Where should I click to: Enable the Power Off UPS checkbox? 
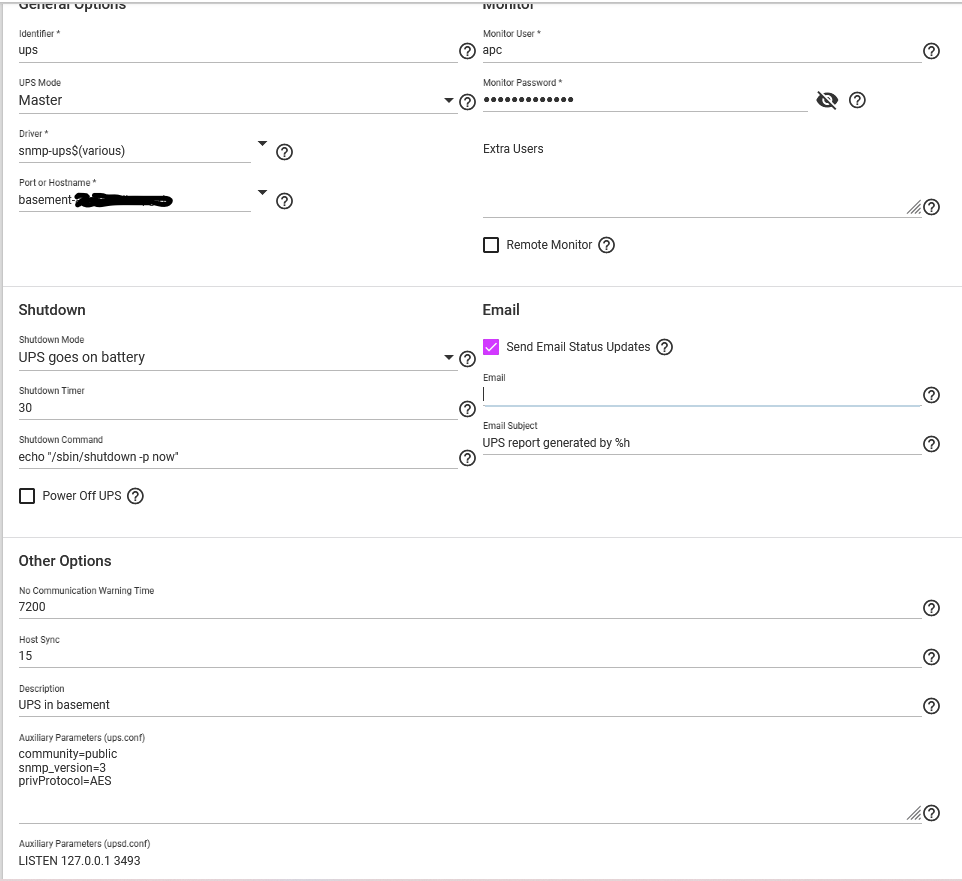pos(27,496)
